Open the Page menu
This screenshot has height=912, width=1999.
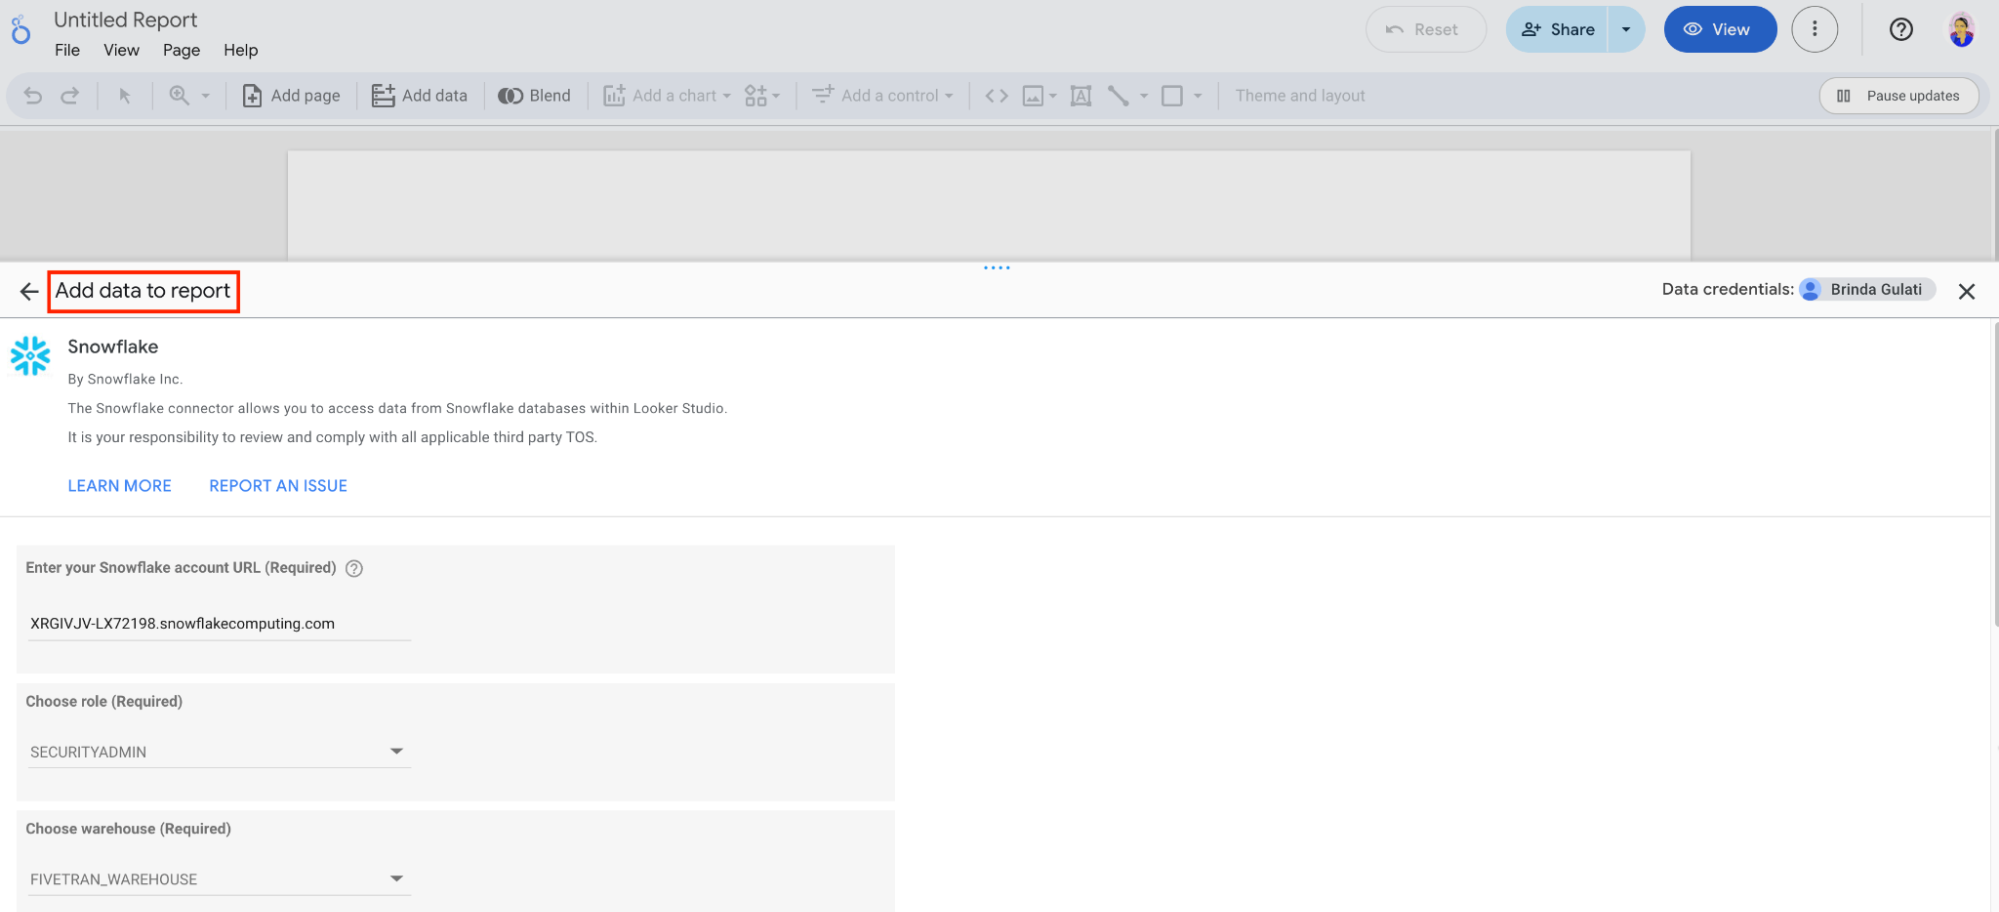181,50
